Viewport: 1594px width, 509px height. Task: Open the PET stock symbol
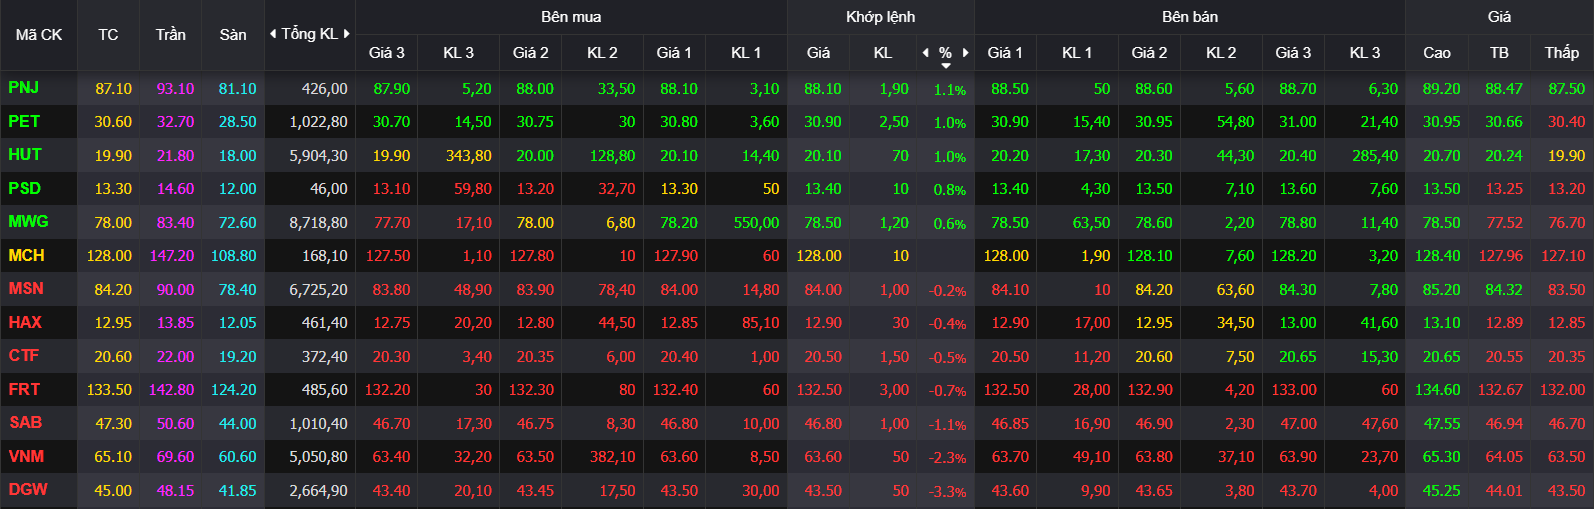pos(24,121)
